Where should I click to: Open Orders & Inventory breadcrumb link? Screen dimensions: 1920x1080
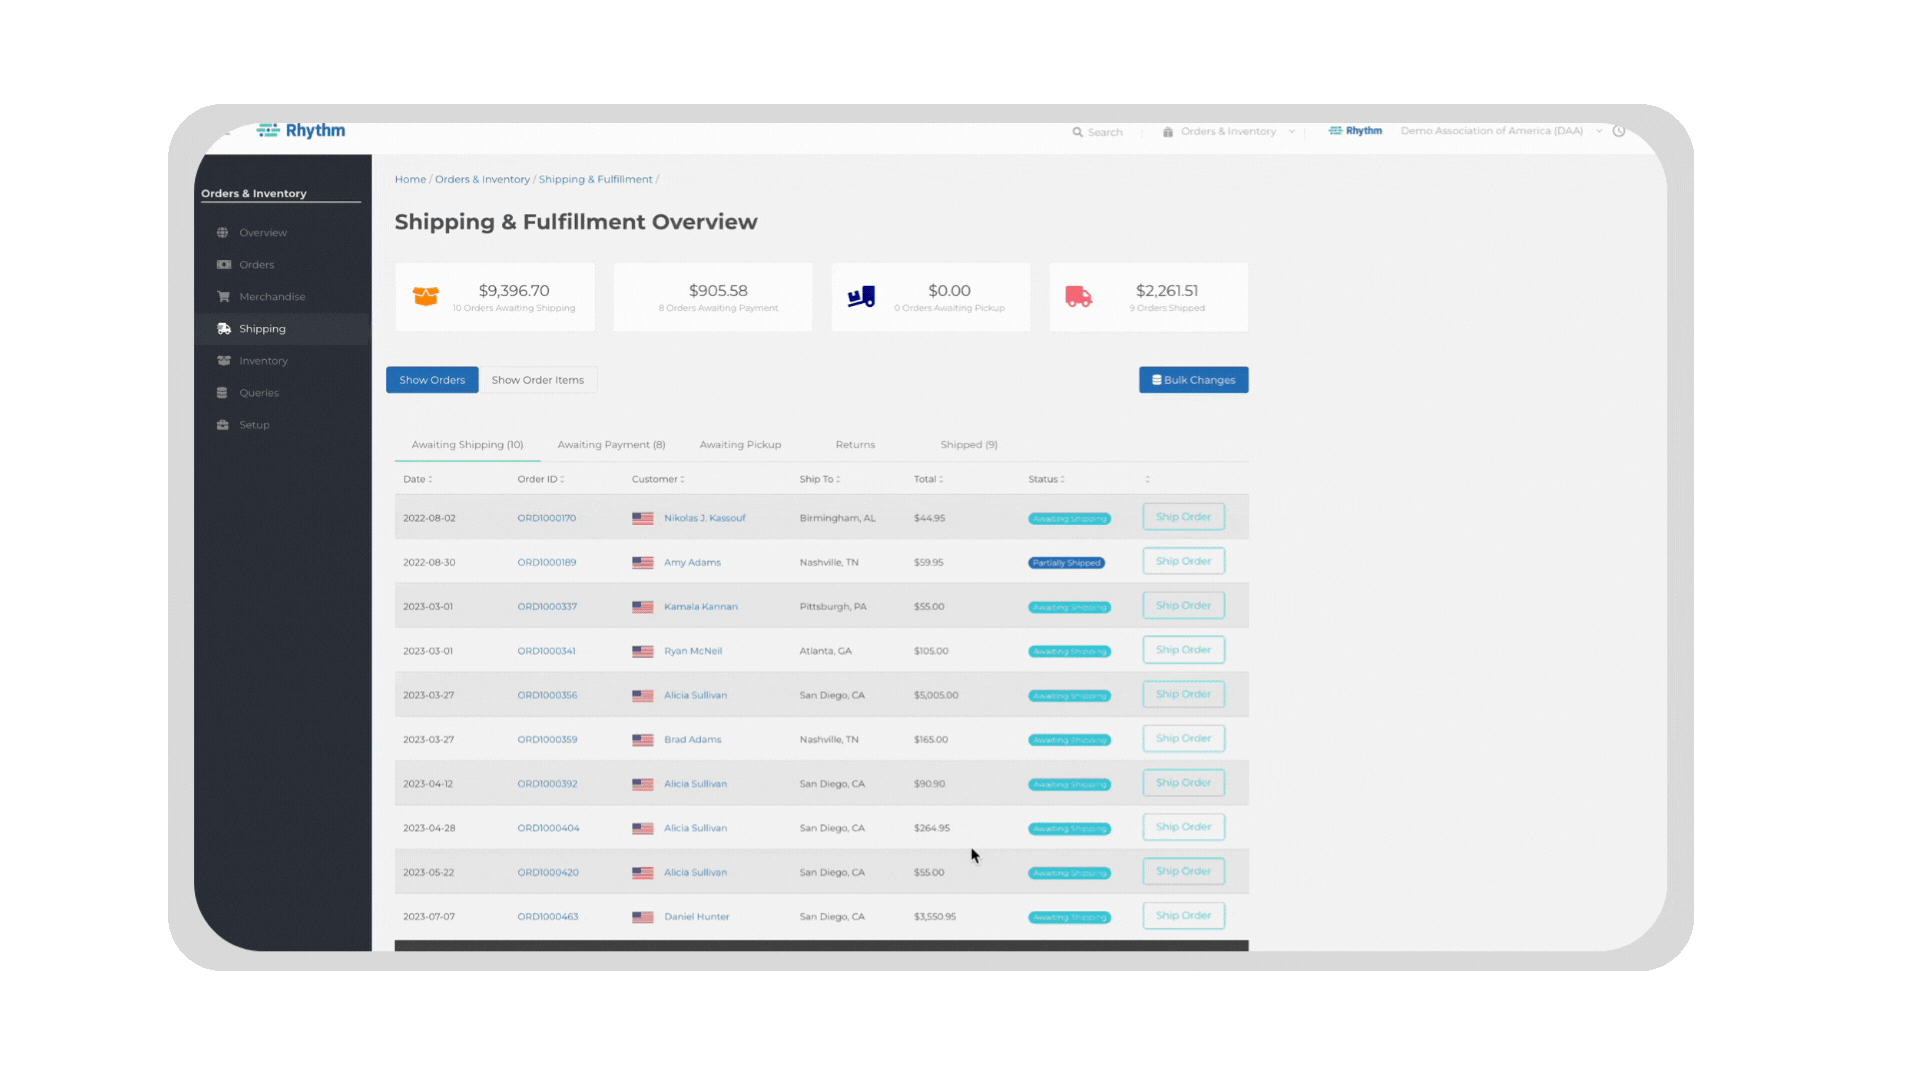point(482,180)
